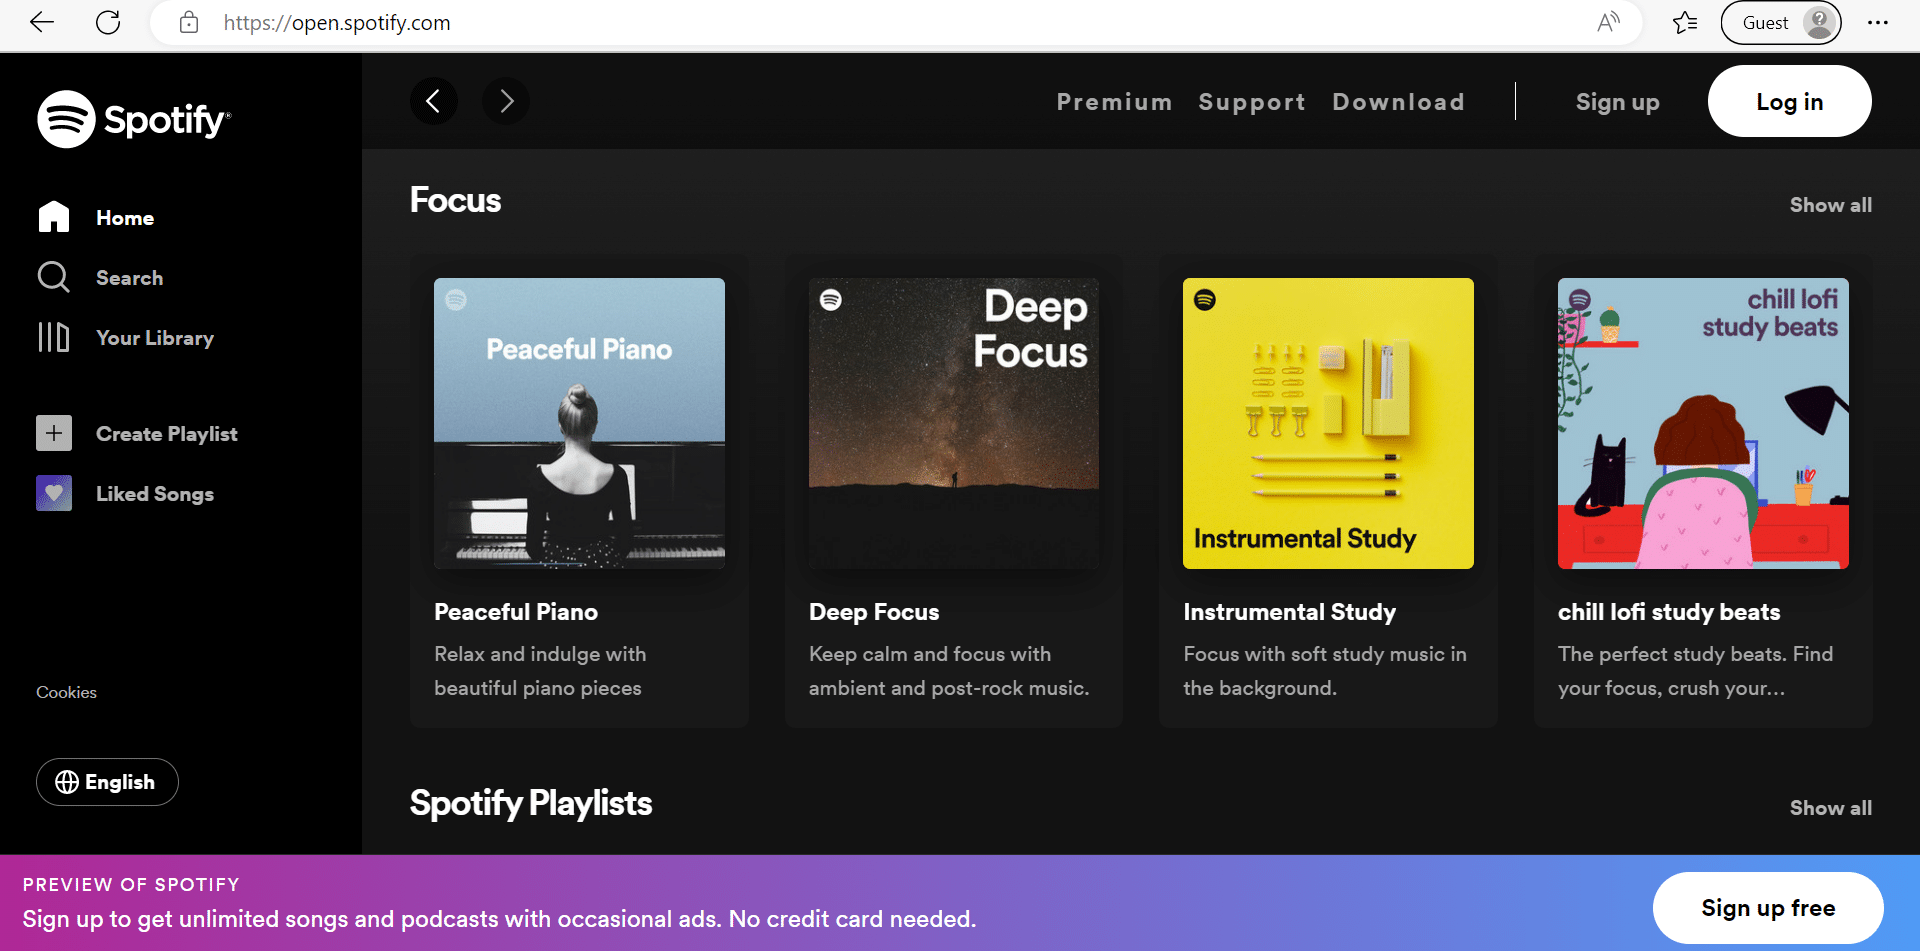The image size is (1920, 951).
Task: Click the Sign up link in header
Action: coord(1618,102)
